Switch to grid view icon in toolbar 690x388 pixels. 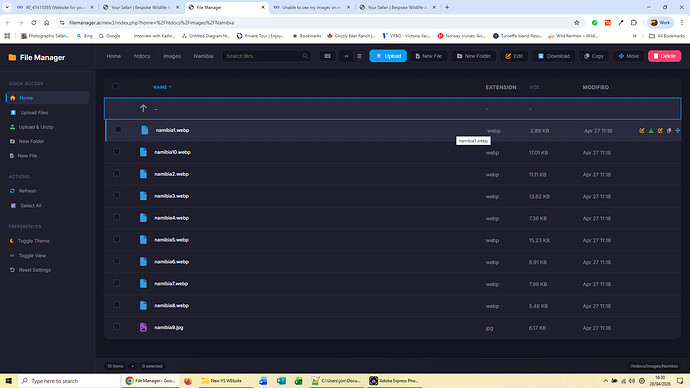click(346, 56)
